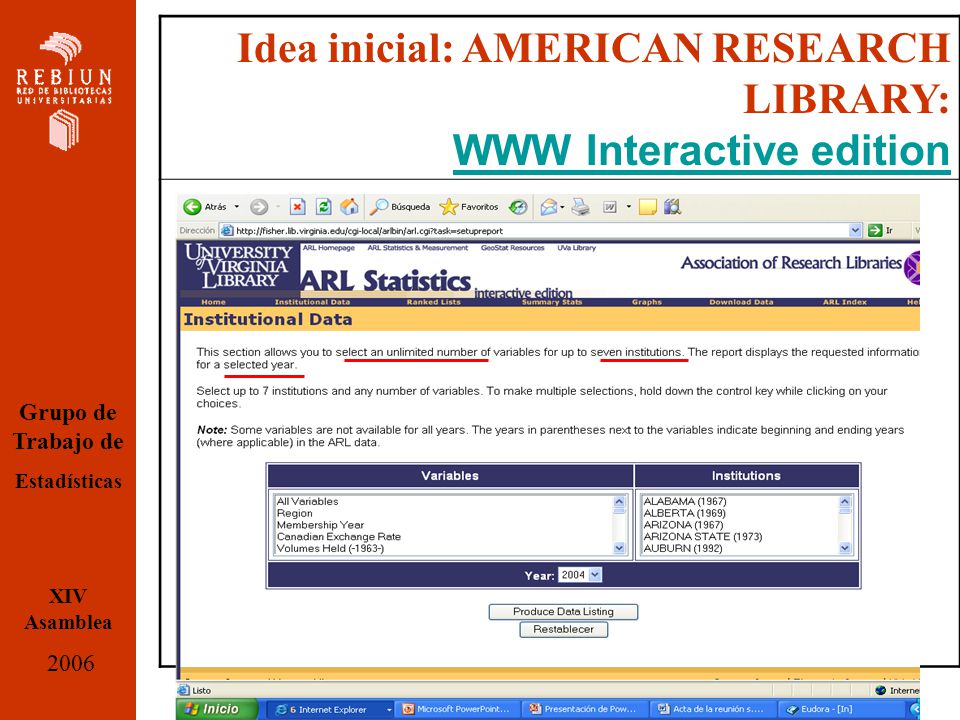This screenshot has width=960, height=720.
Task: Click the grey forward arrow button
Action: pyautogui.click(x=259, y=207)
